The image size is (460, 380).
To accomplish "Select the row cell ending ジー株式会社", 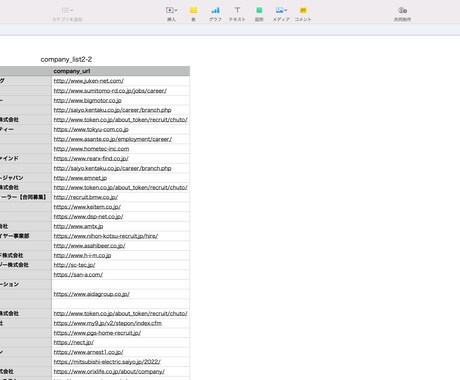I will click(x=26, y=265).
